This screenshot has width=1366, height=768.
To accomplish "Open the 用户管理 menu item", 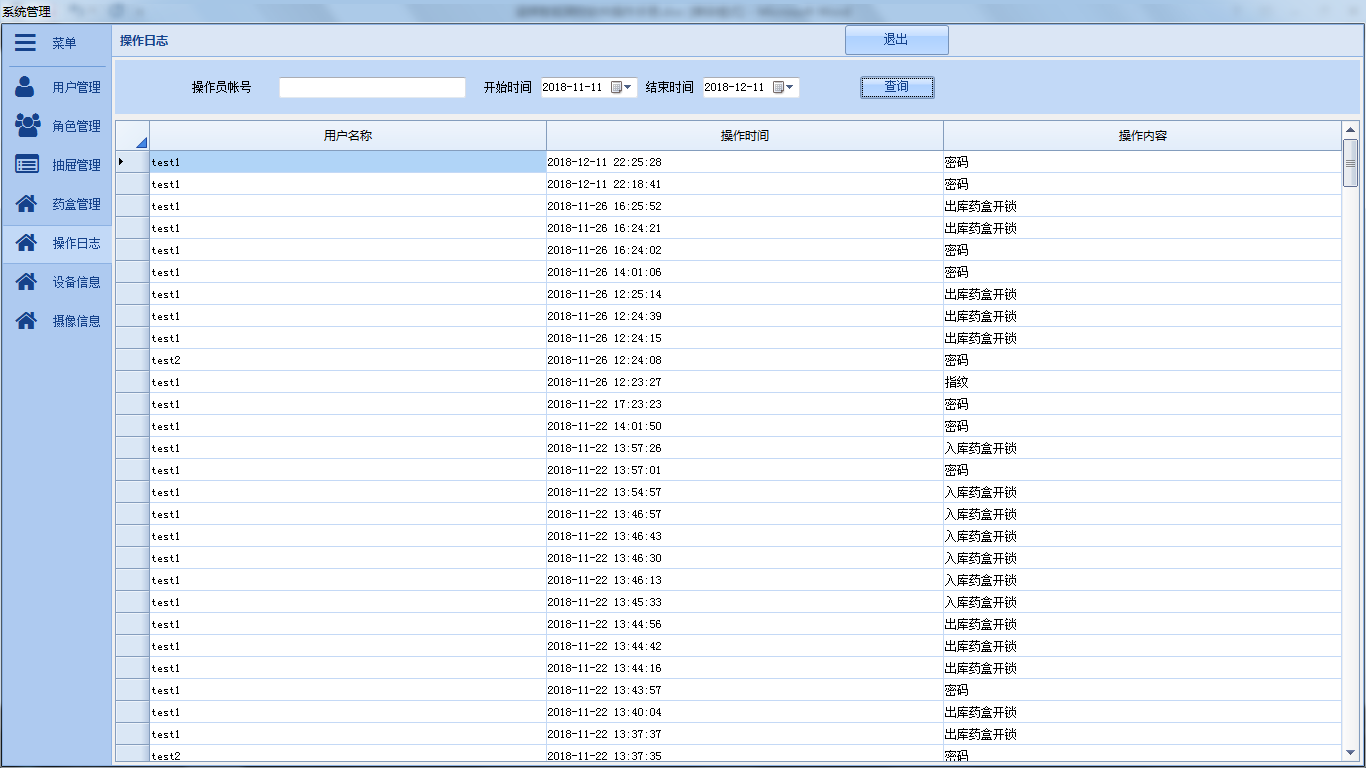I will [76, 87].
